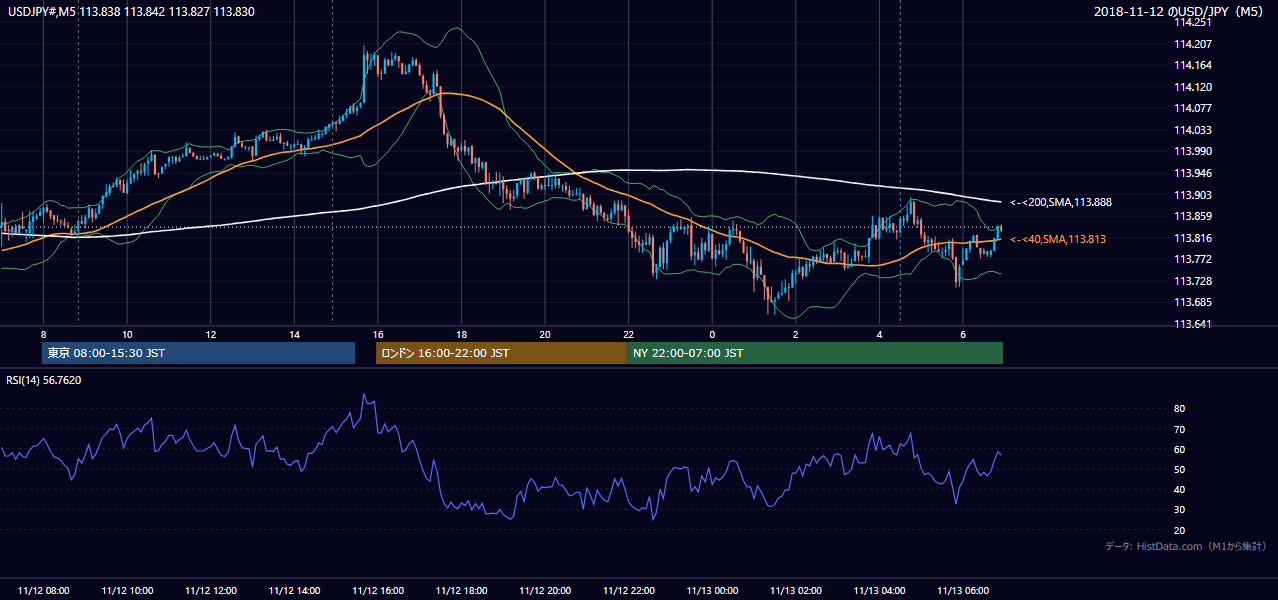1278x600 pixels.
Task: Click the 200 SMA 113.888 label
Action: pyautogui.click(x=1060, y=202)
